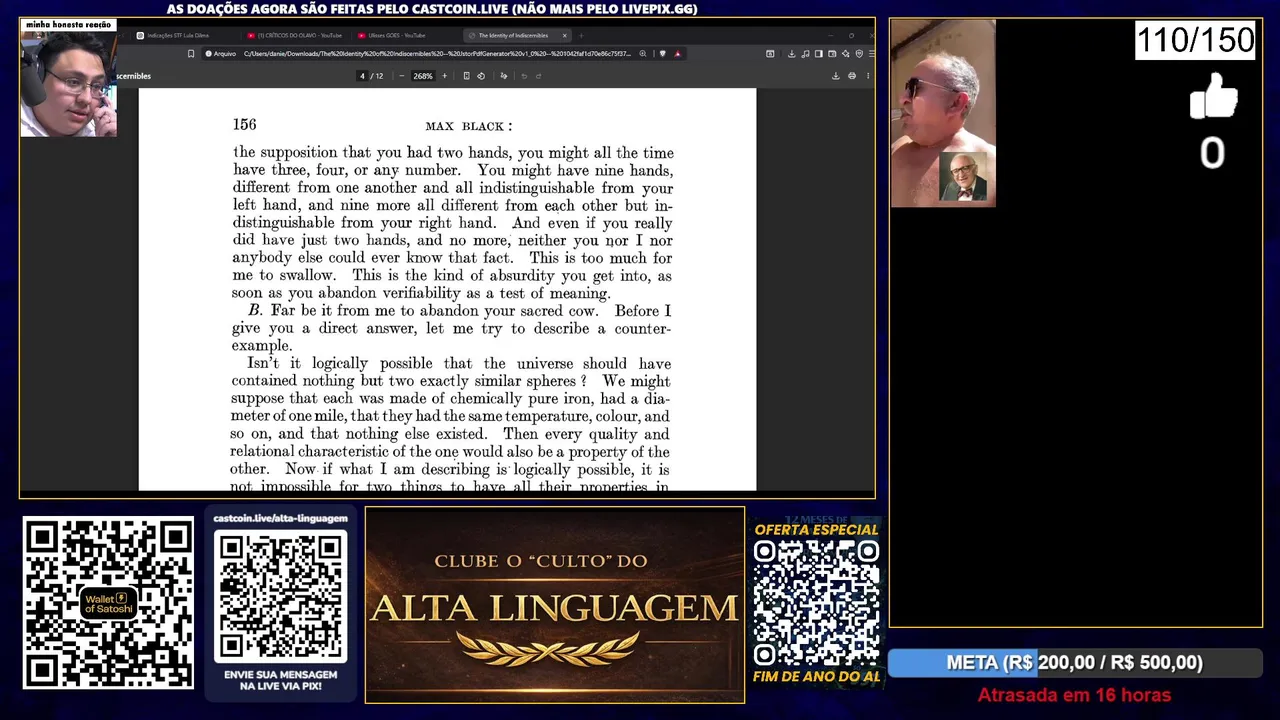1280x720 pixels.
Task: Toggle the browser sidebar panel icon
Action: [819, 54]
